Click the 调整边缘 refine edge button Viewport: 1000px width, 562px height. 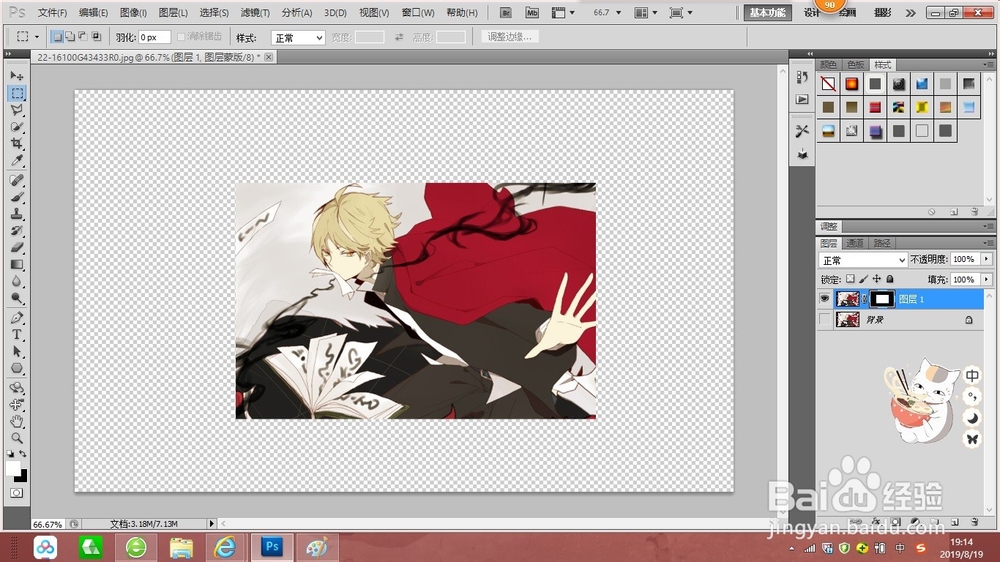pos(510,37)
